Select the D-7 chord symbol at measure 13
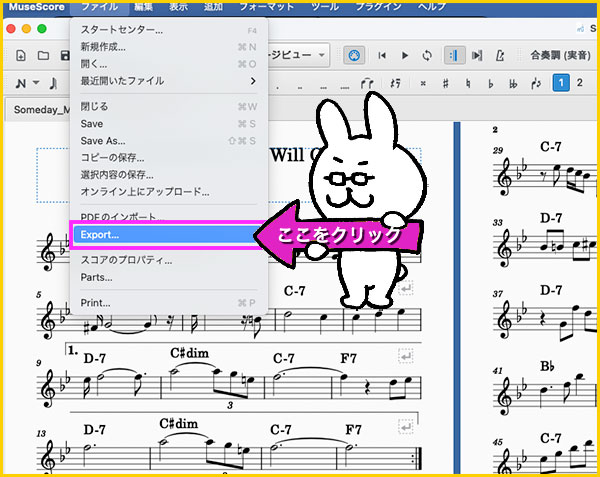 95,430
